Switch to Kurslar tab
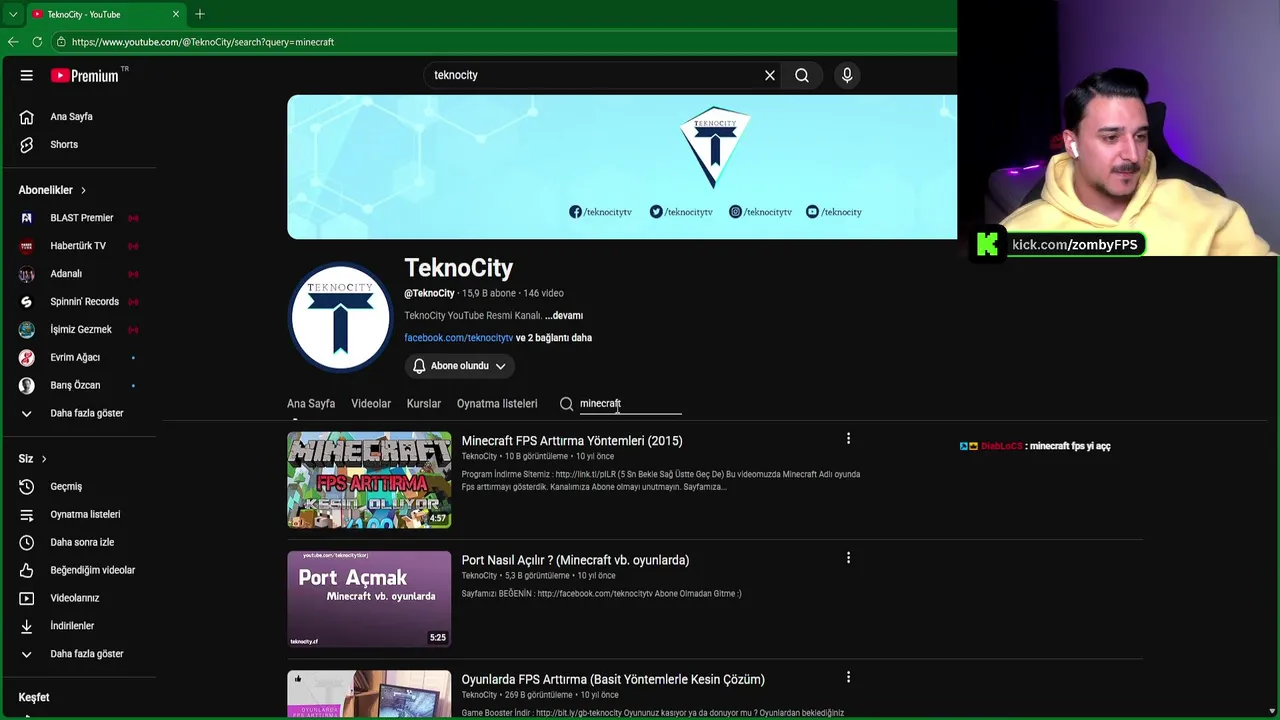1280x720 pixels. 424,404
